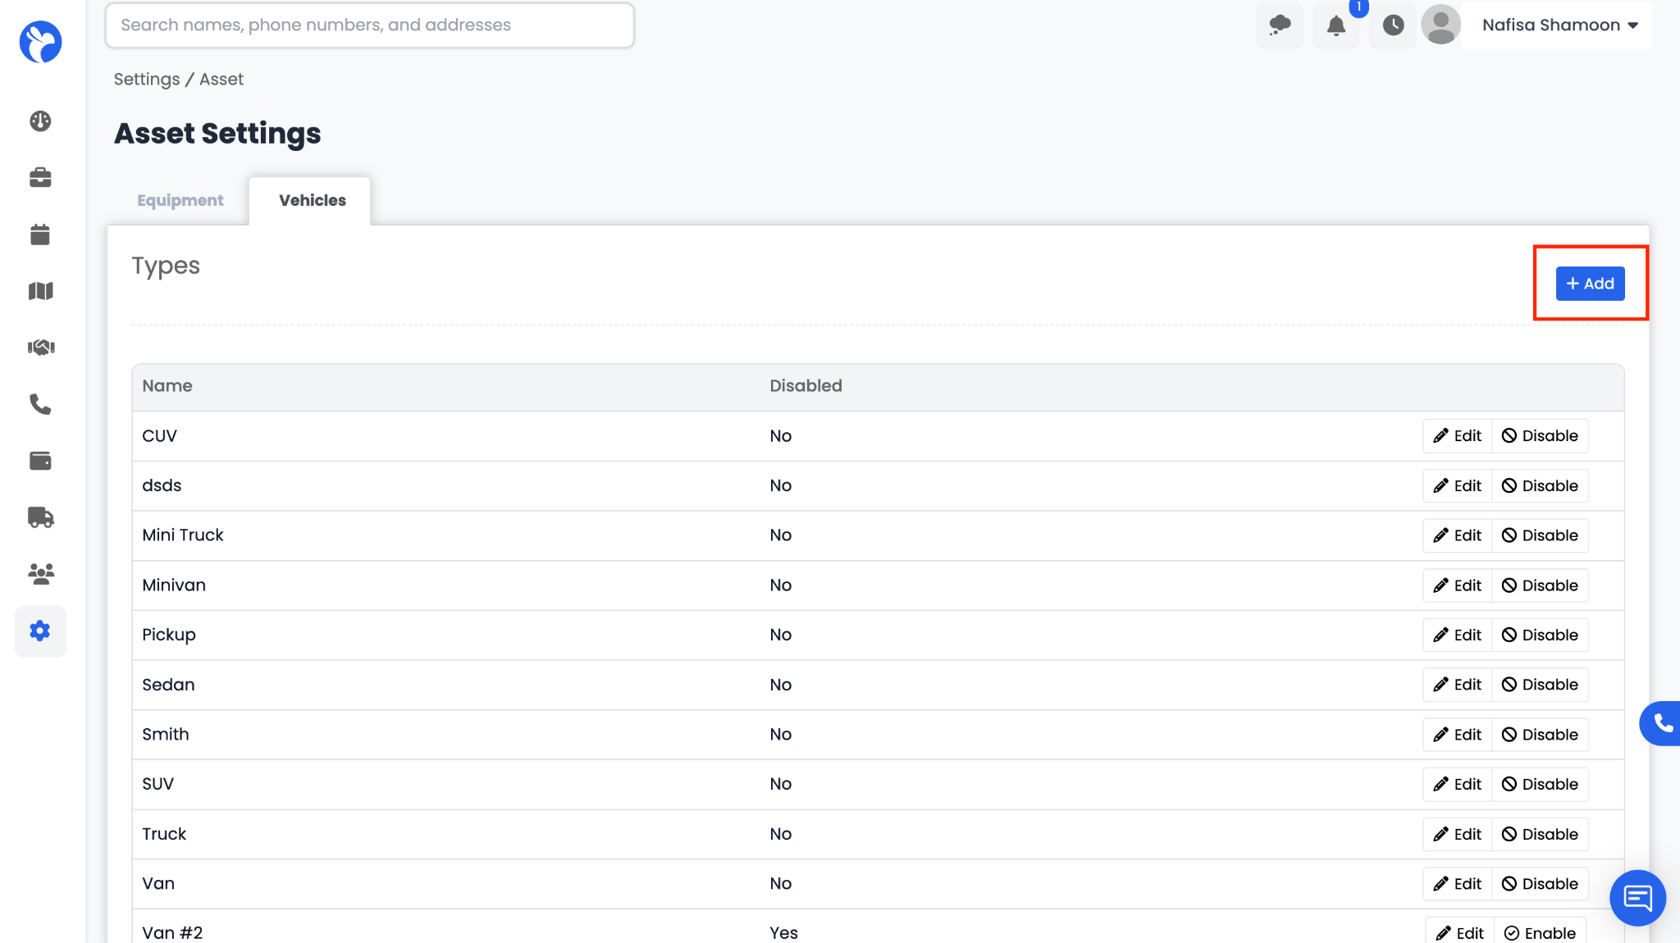Click the notification bell icon
The height and width of the screenshot is (943, 1680).
[1336, 26]
